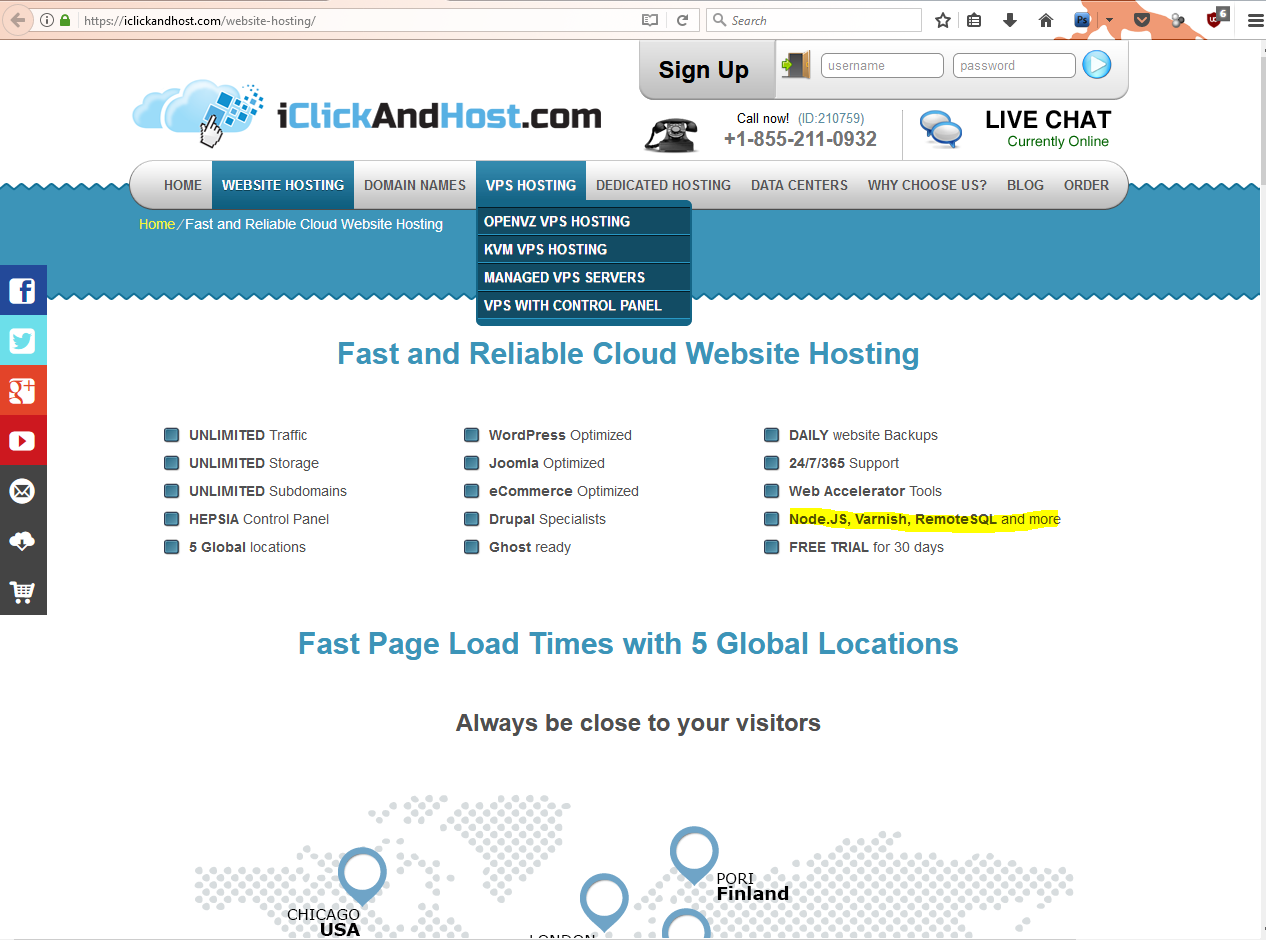Open Facebook sidebar icon

(23, 290)
